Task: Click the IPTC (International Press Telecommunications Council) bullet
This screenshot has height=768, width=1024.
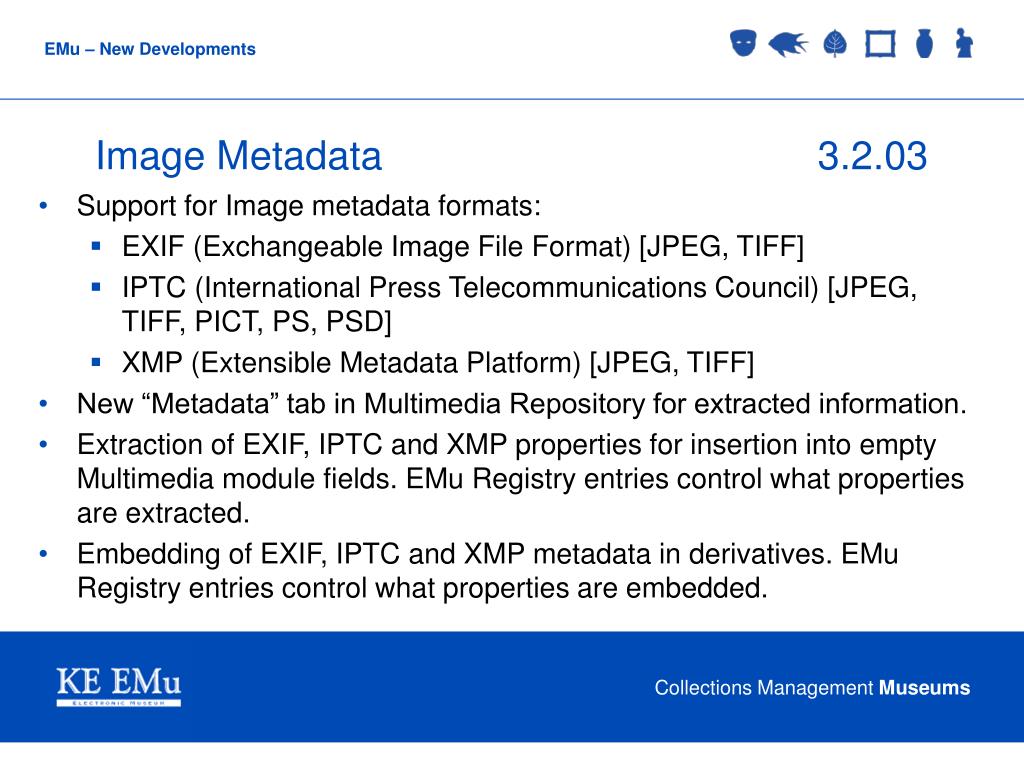Action: click(x=519, y=304)
